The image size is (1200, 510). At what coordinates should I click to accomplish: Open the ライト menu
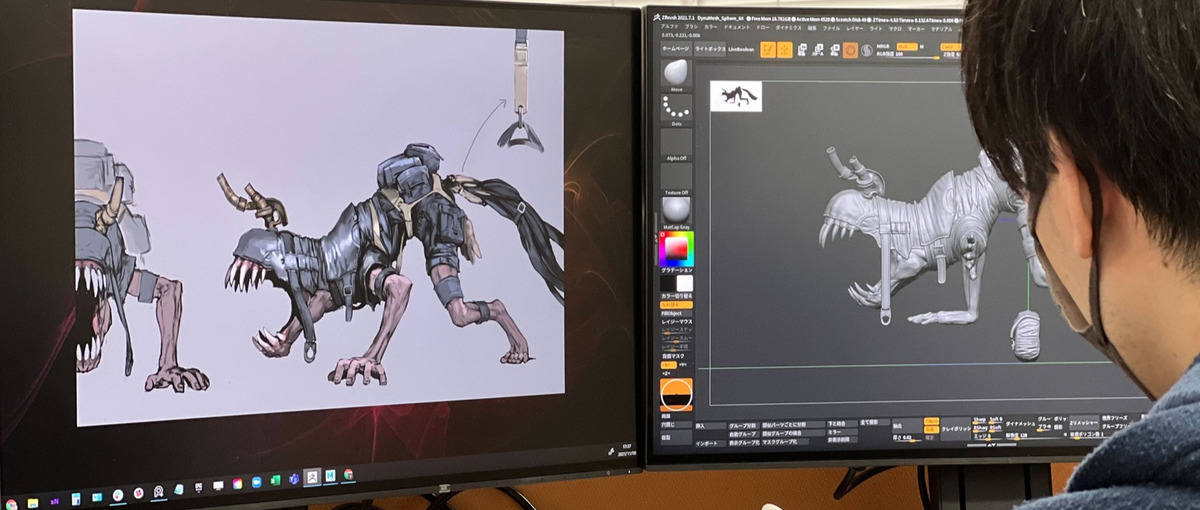pyautogui.click(x=877, y=27)
